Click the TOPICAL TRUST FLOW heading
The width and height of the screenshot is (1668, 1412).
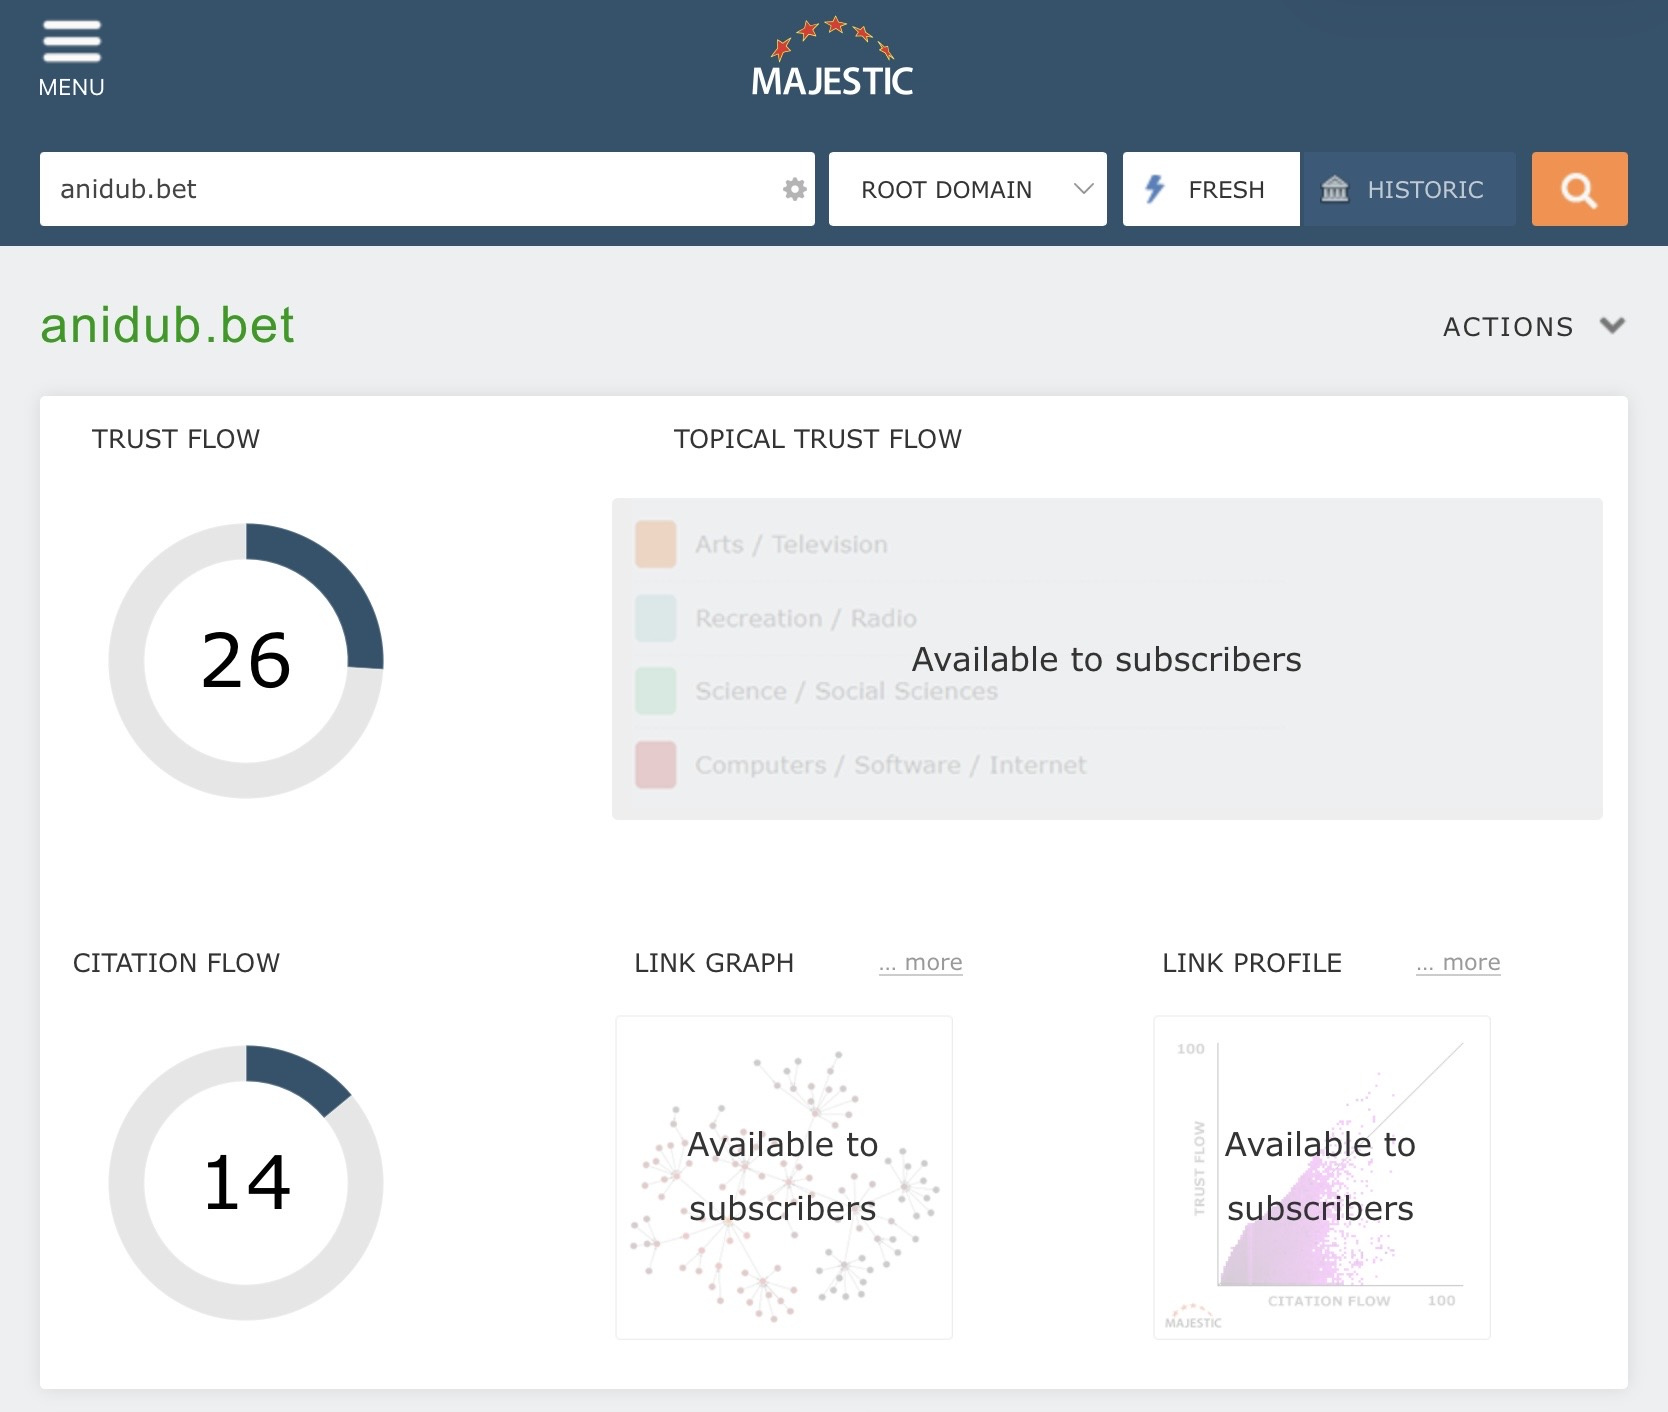(x=818, y=439)
